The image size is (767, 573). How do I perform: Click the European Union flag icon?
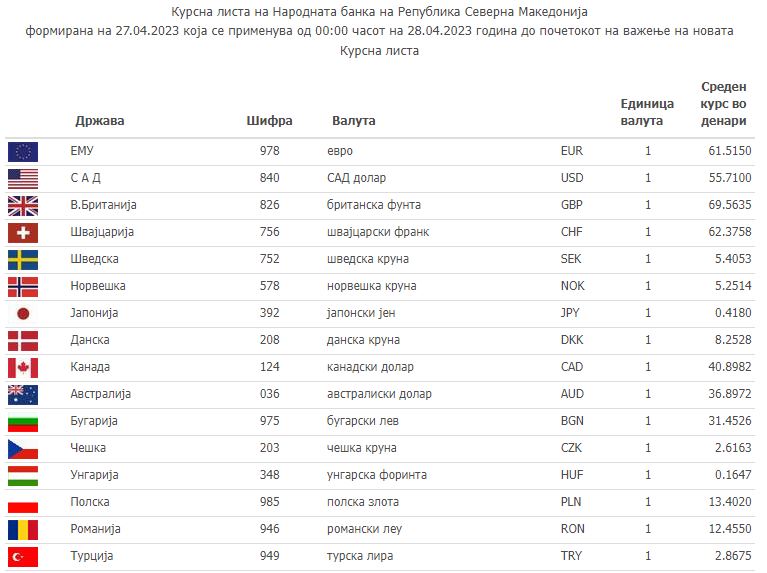click(x=22, y=152)
